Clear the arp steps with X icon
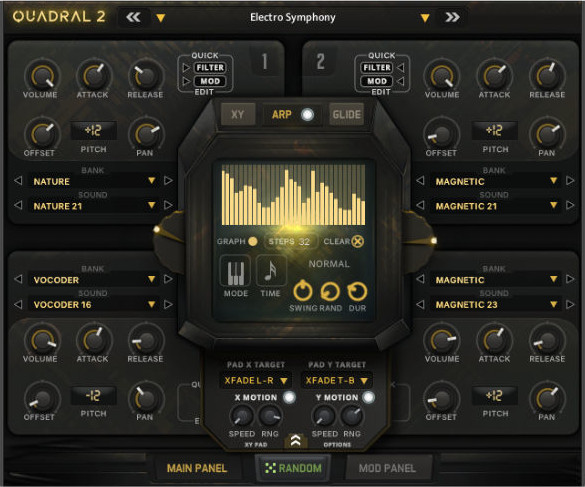The height and width of the screenshot is (487, 585). (357, 241)
